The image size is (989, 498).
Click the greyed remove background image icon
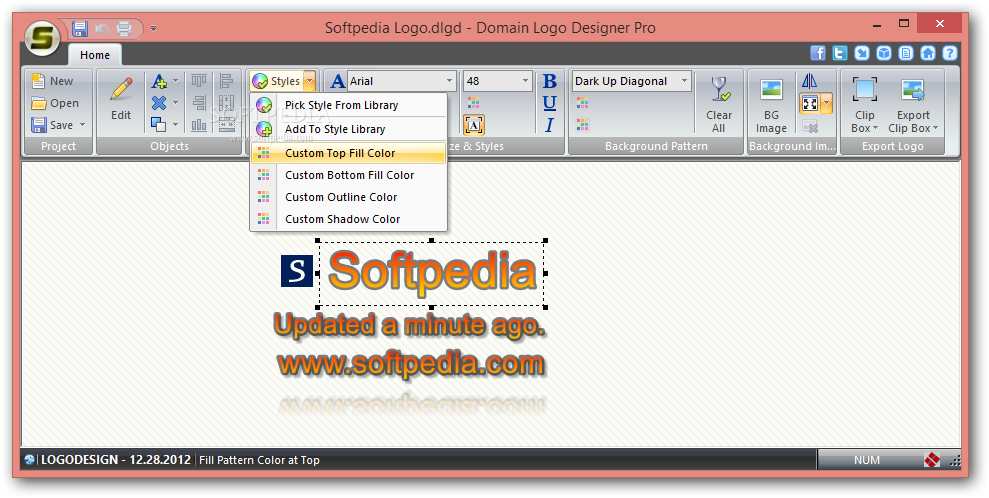click(809, 126)
